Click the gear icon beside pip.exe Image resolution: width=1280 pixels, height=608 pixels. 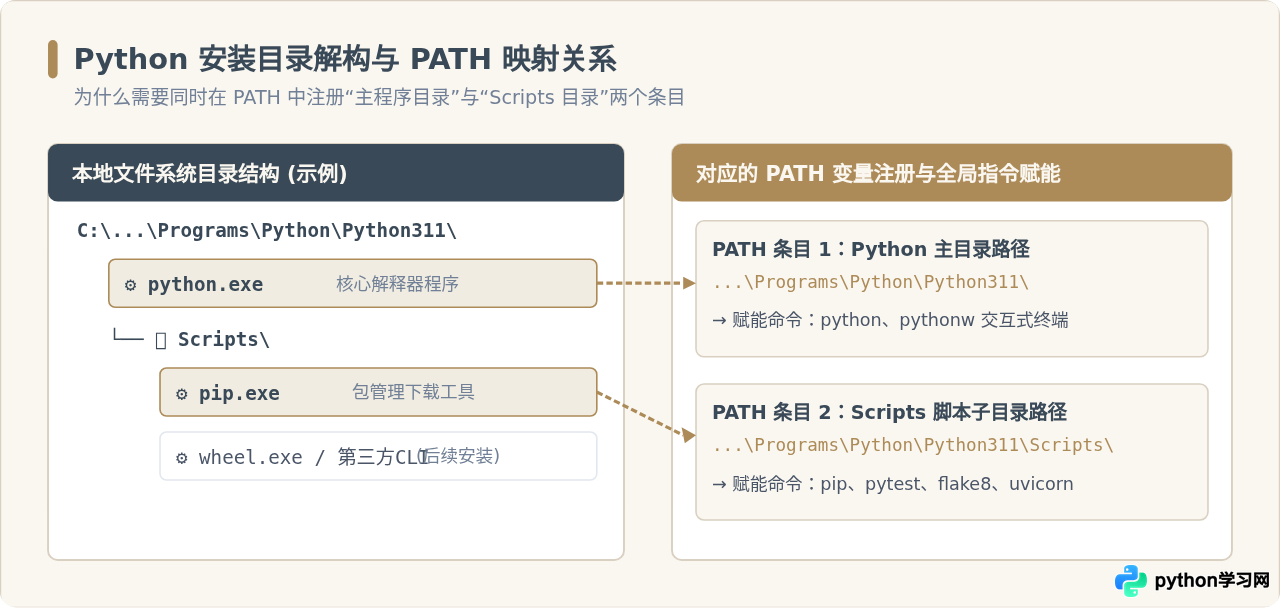tap(182, 394)
